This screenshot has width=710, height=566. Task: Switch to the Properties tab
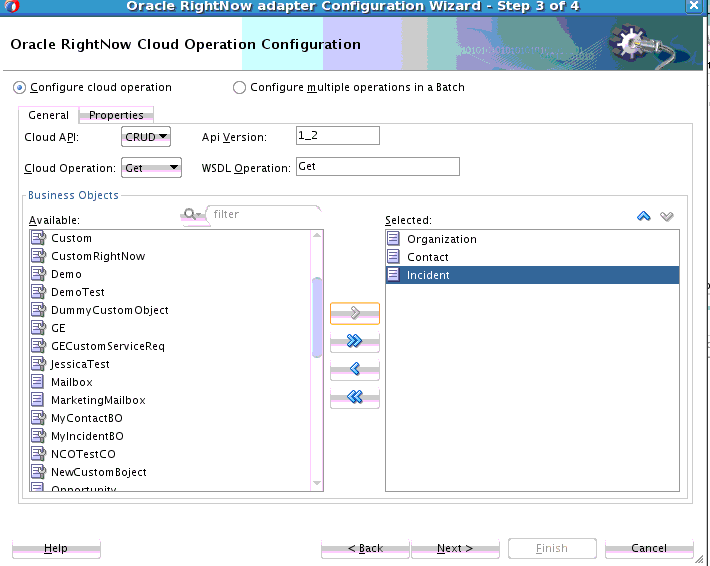coord(116,115)
